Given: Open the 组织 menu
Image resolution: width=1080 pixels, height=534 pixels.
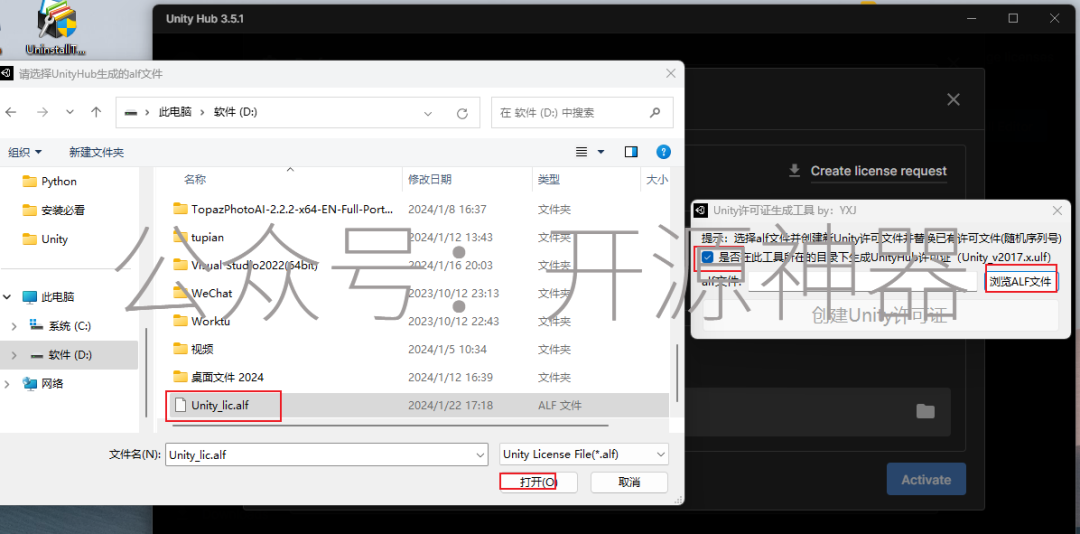Looking at the screenshot, I should tap(25, 152).
